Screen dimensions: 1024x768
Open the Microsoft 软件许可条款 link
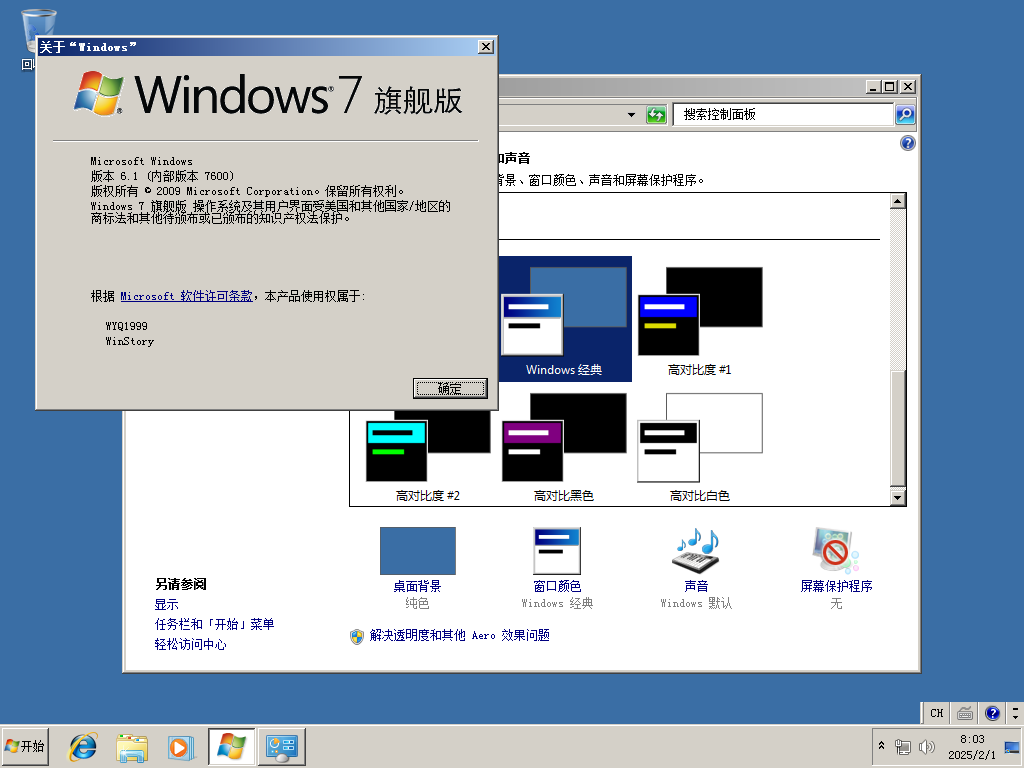tap(186, 296)
